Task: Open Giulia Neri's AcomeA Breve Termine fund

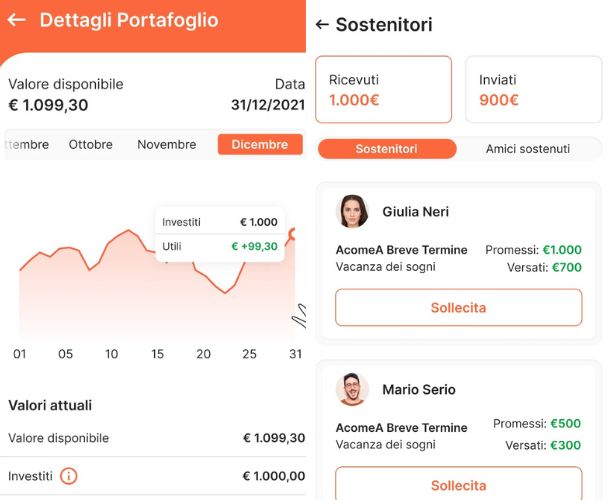Action: (x=401, y=250)
